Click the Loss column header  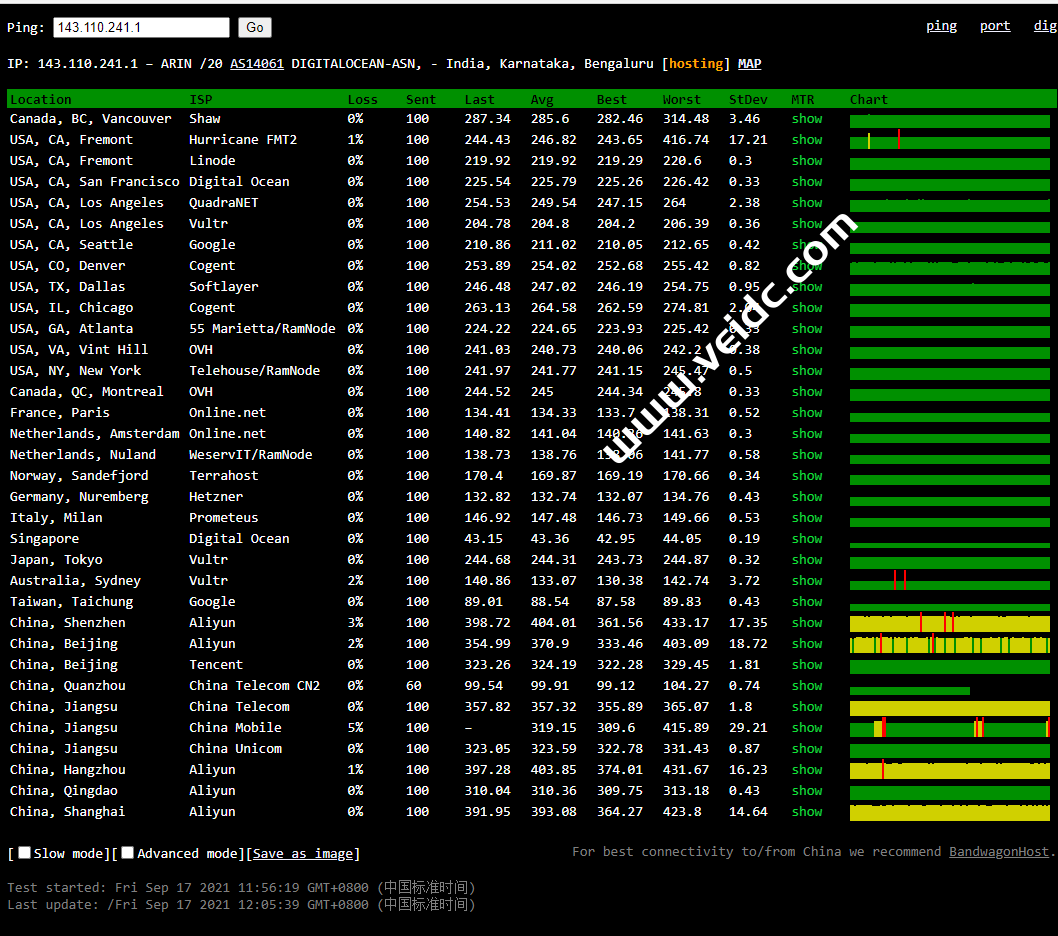tap(362, 100)
